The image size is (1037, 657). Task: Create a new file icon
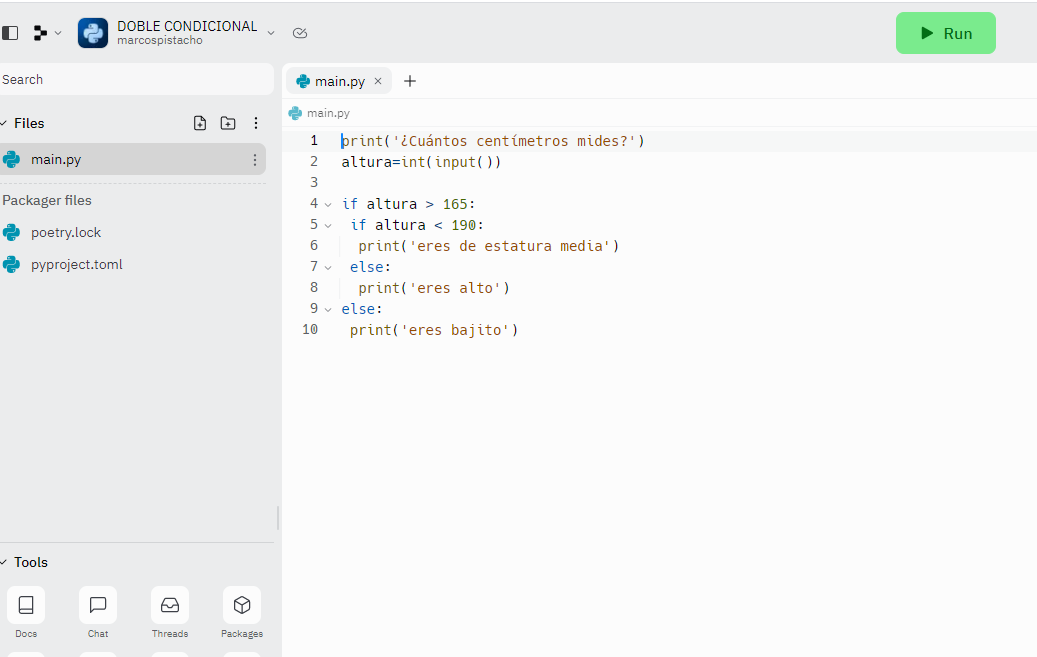tap(200, 123)
